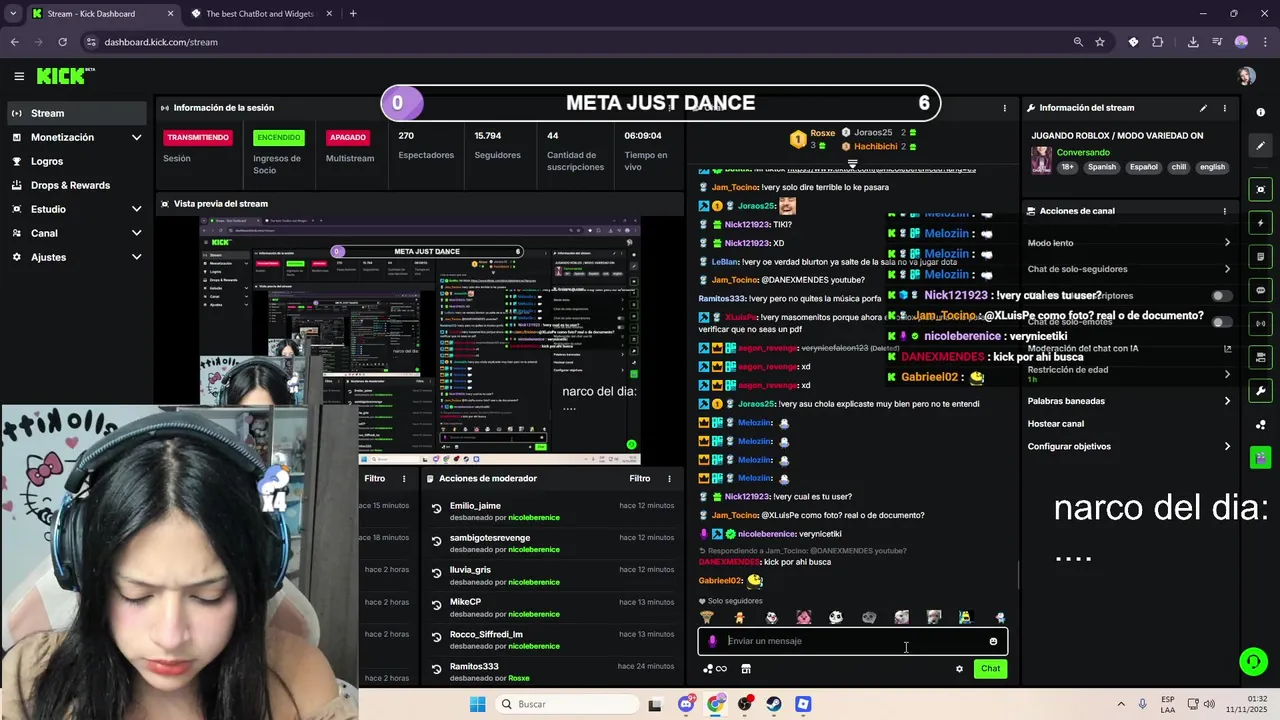Click the shop icon below chat input
Viewport: 1280px width, 720px height.
[746, 669]
